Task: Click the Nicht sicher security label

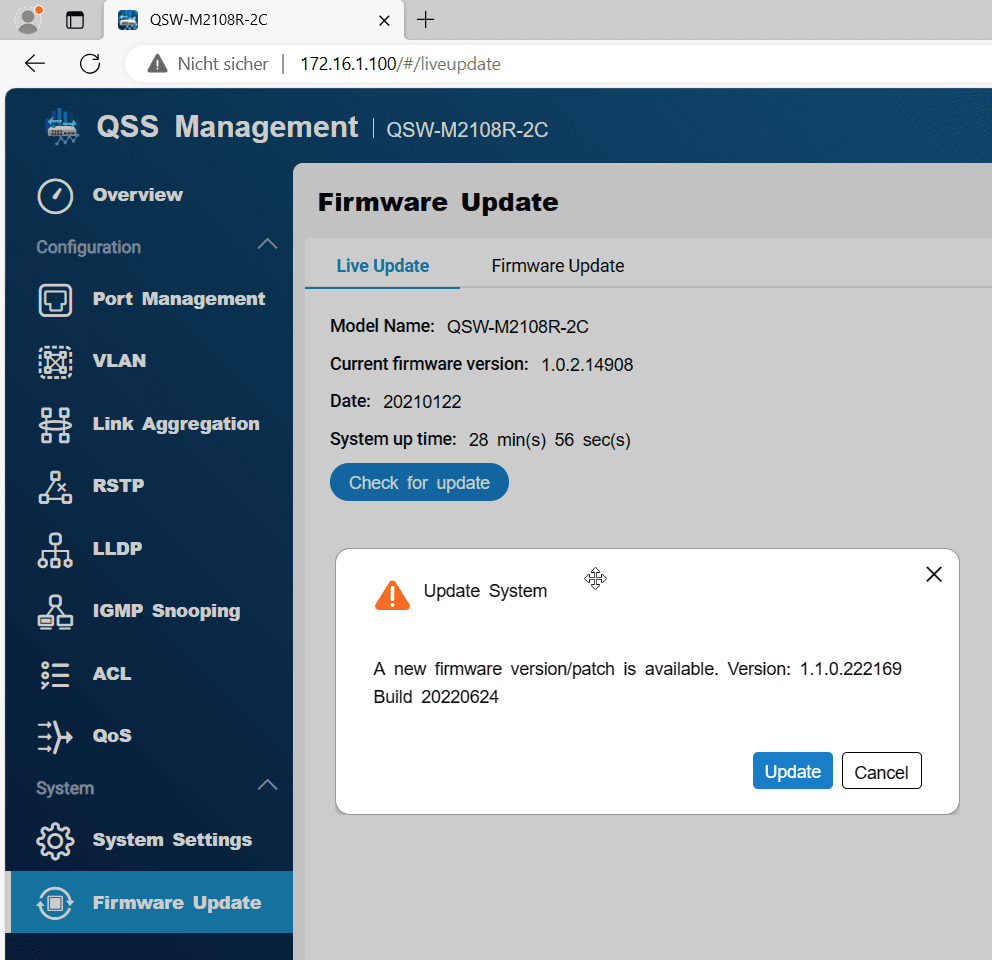Action: tap(223, 64)
